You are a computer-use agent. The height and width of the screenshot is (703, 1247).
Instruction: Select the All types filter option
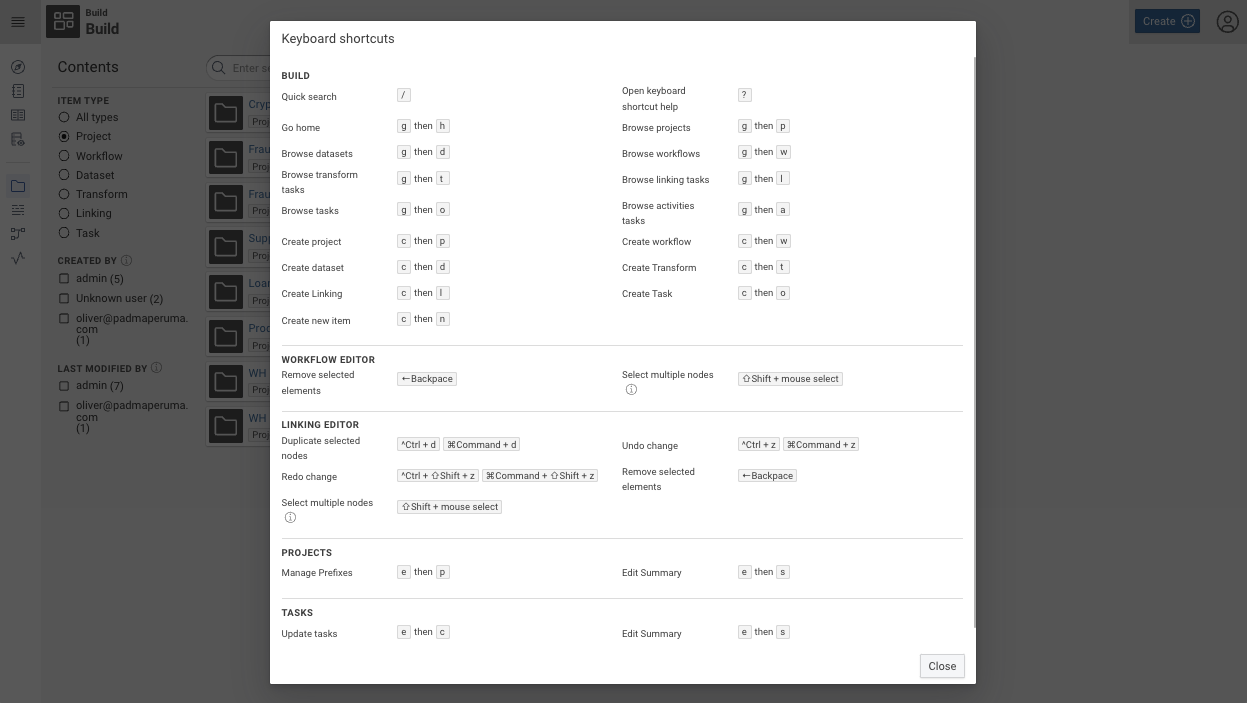pyautogui.click(x=64, y=117)
